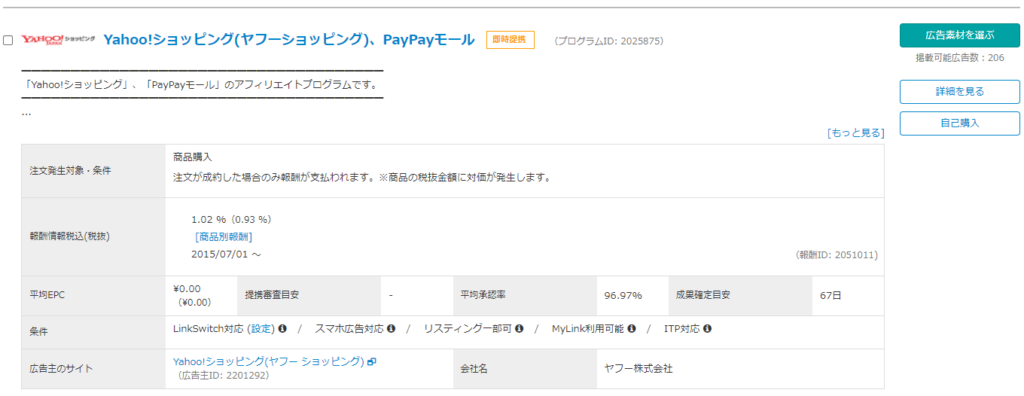1024x396 pixels.
Task: Click the 広告主ID: 2201292 text
Action: click(x=223, y=376)
